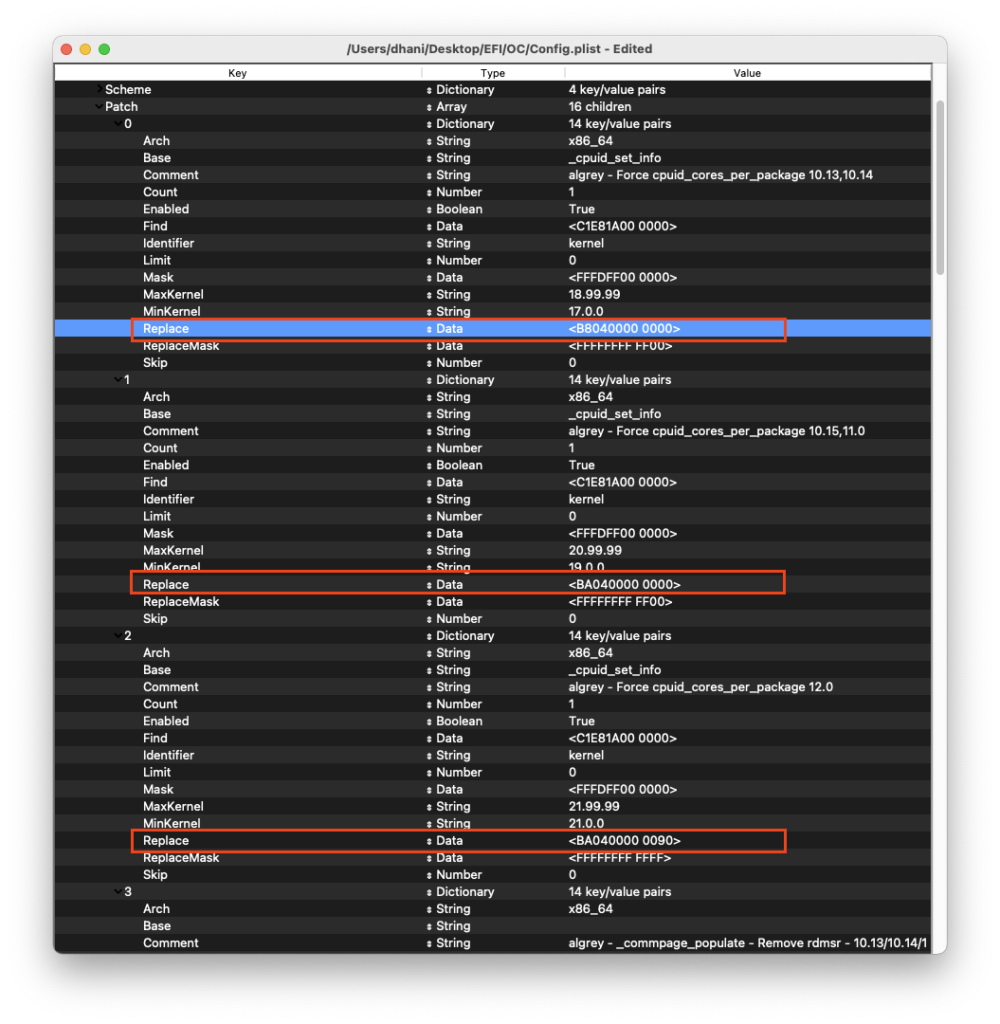Click value <B8040000 0000>
This screenshot has width=1000, height=1024.
(624, 328)
